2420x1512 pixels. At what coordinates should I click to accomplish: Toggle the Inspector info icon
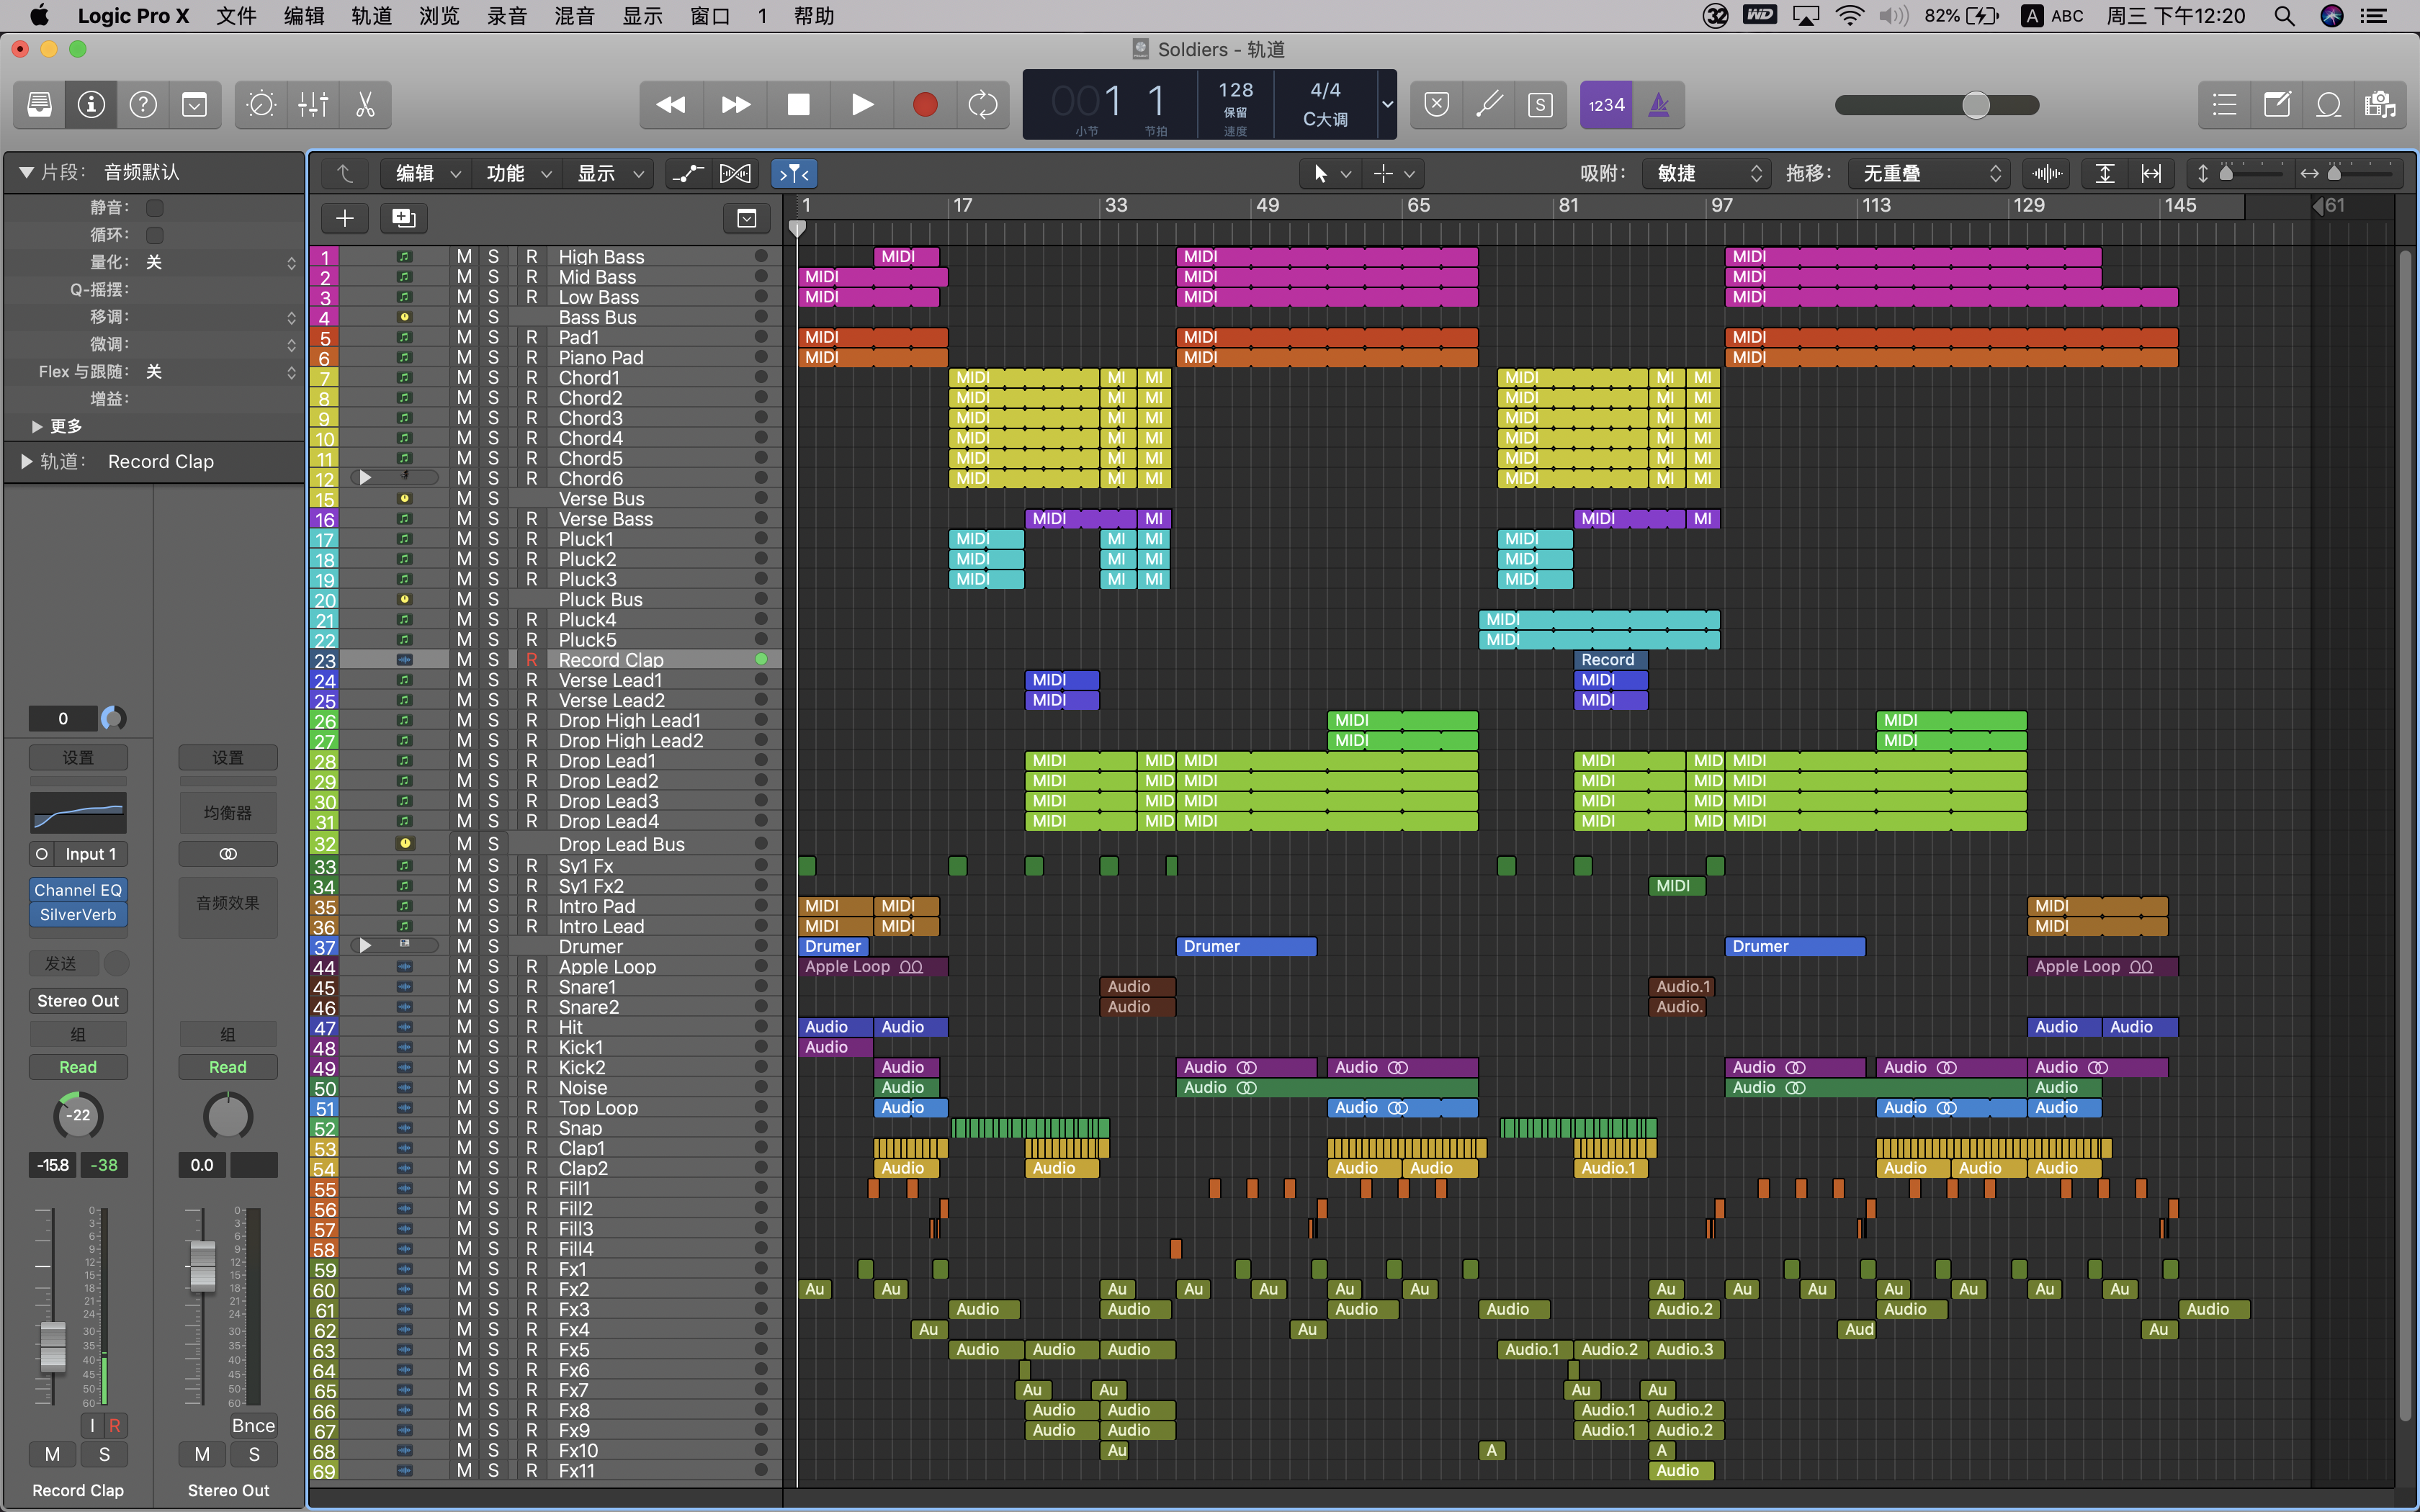tap(91, 104)
